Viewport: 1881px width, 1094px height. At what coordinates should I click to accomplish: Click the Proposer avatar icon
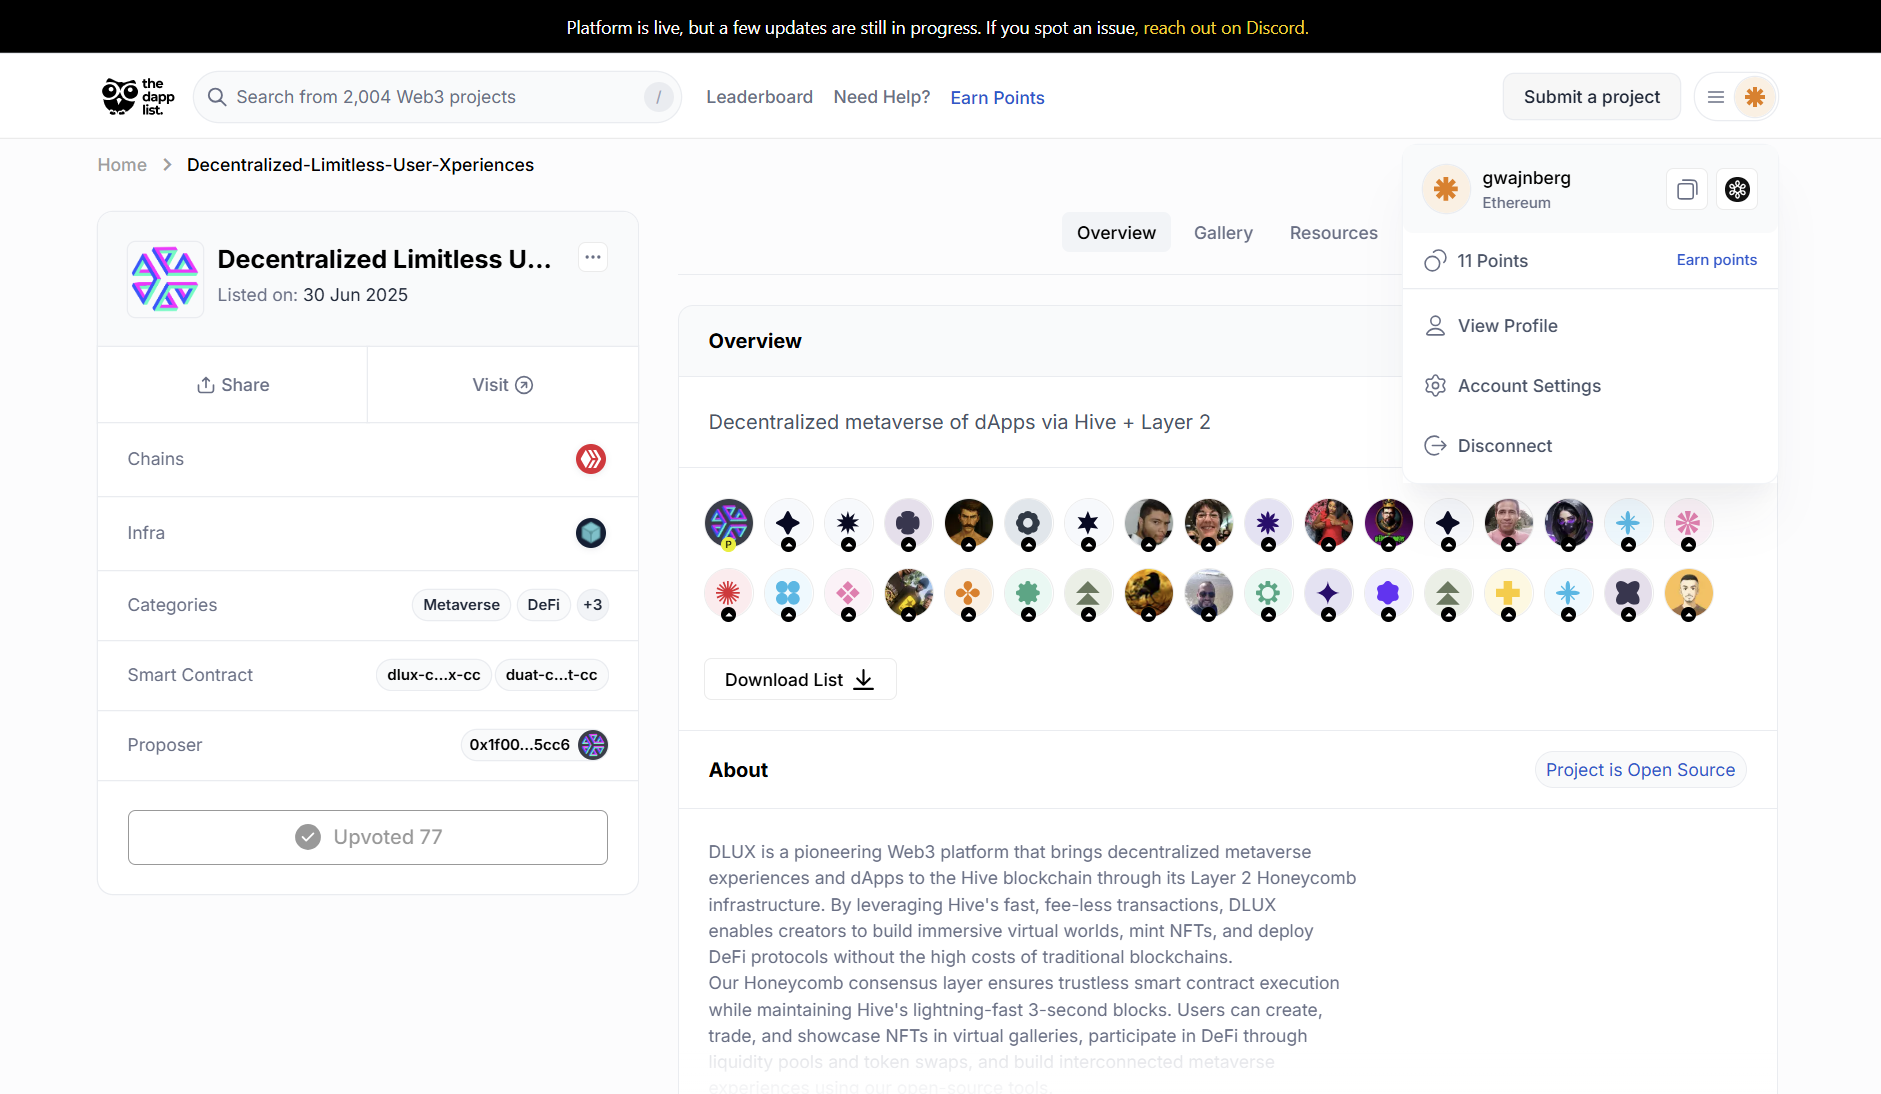tap(593, 745)
